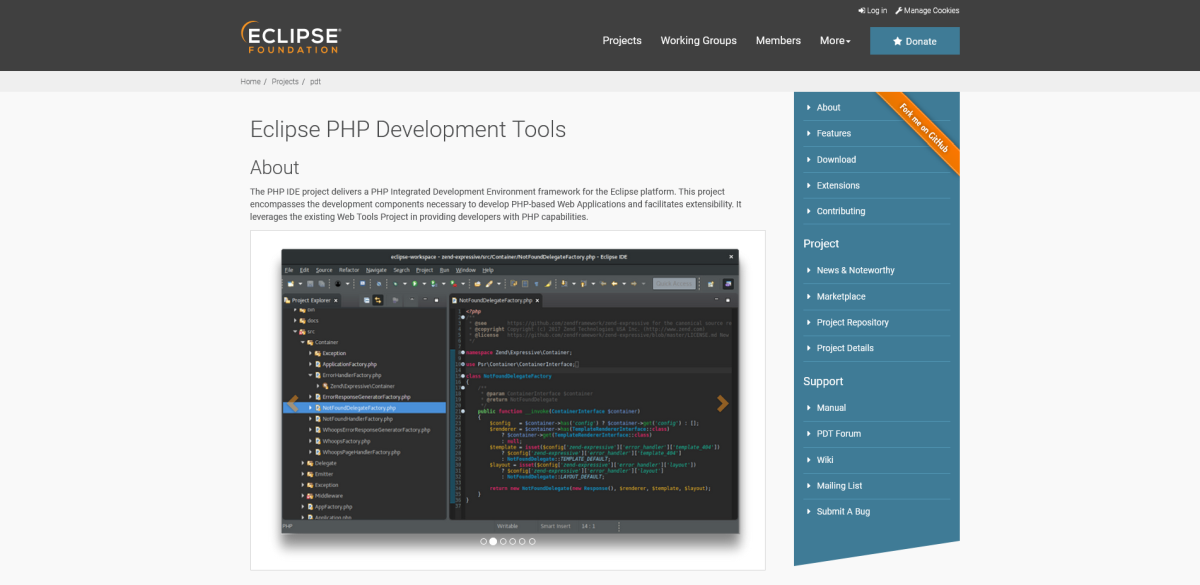Open Projects in the breadcrumb trail
This screenshot has height=585, width=1200.
point(285,81)
